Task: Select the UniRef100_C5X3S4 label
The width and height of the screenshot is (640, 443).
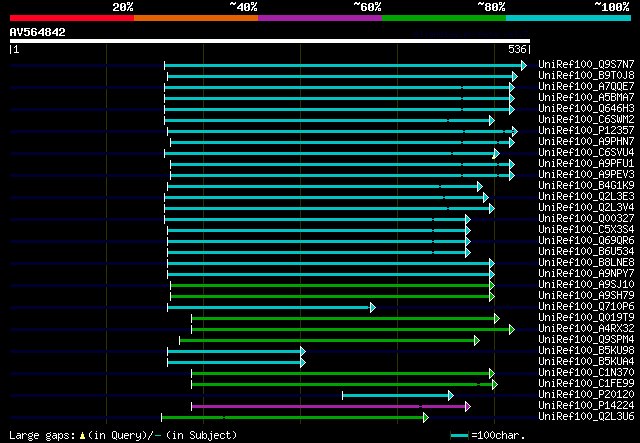Action: pyautogui.click(x=586, y=229)
